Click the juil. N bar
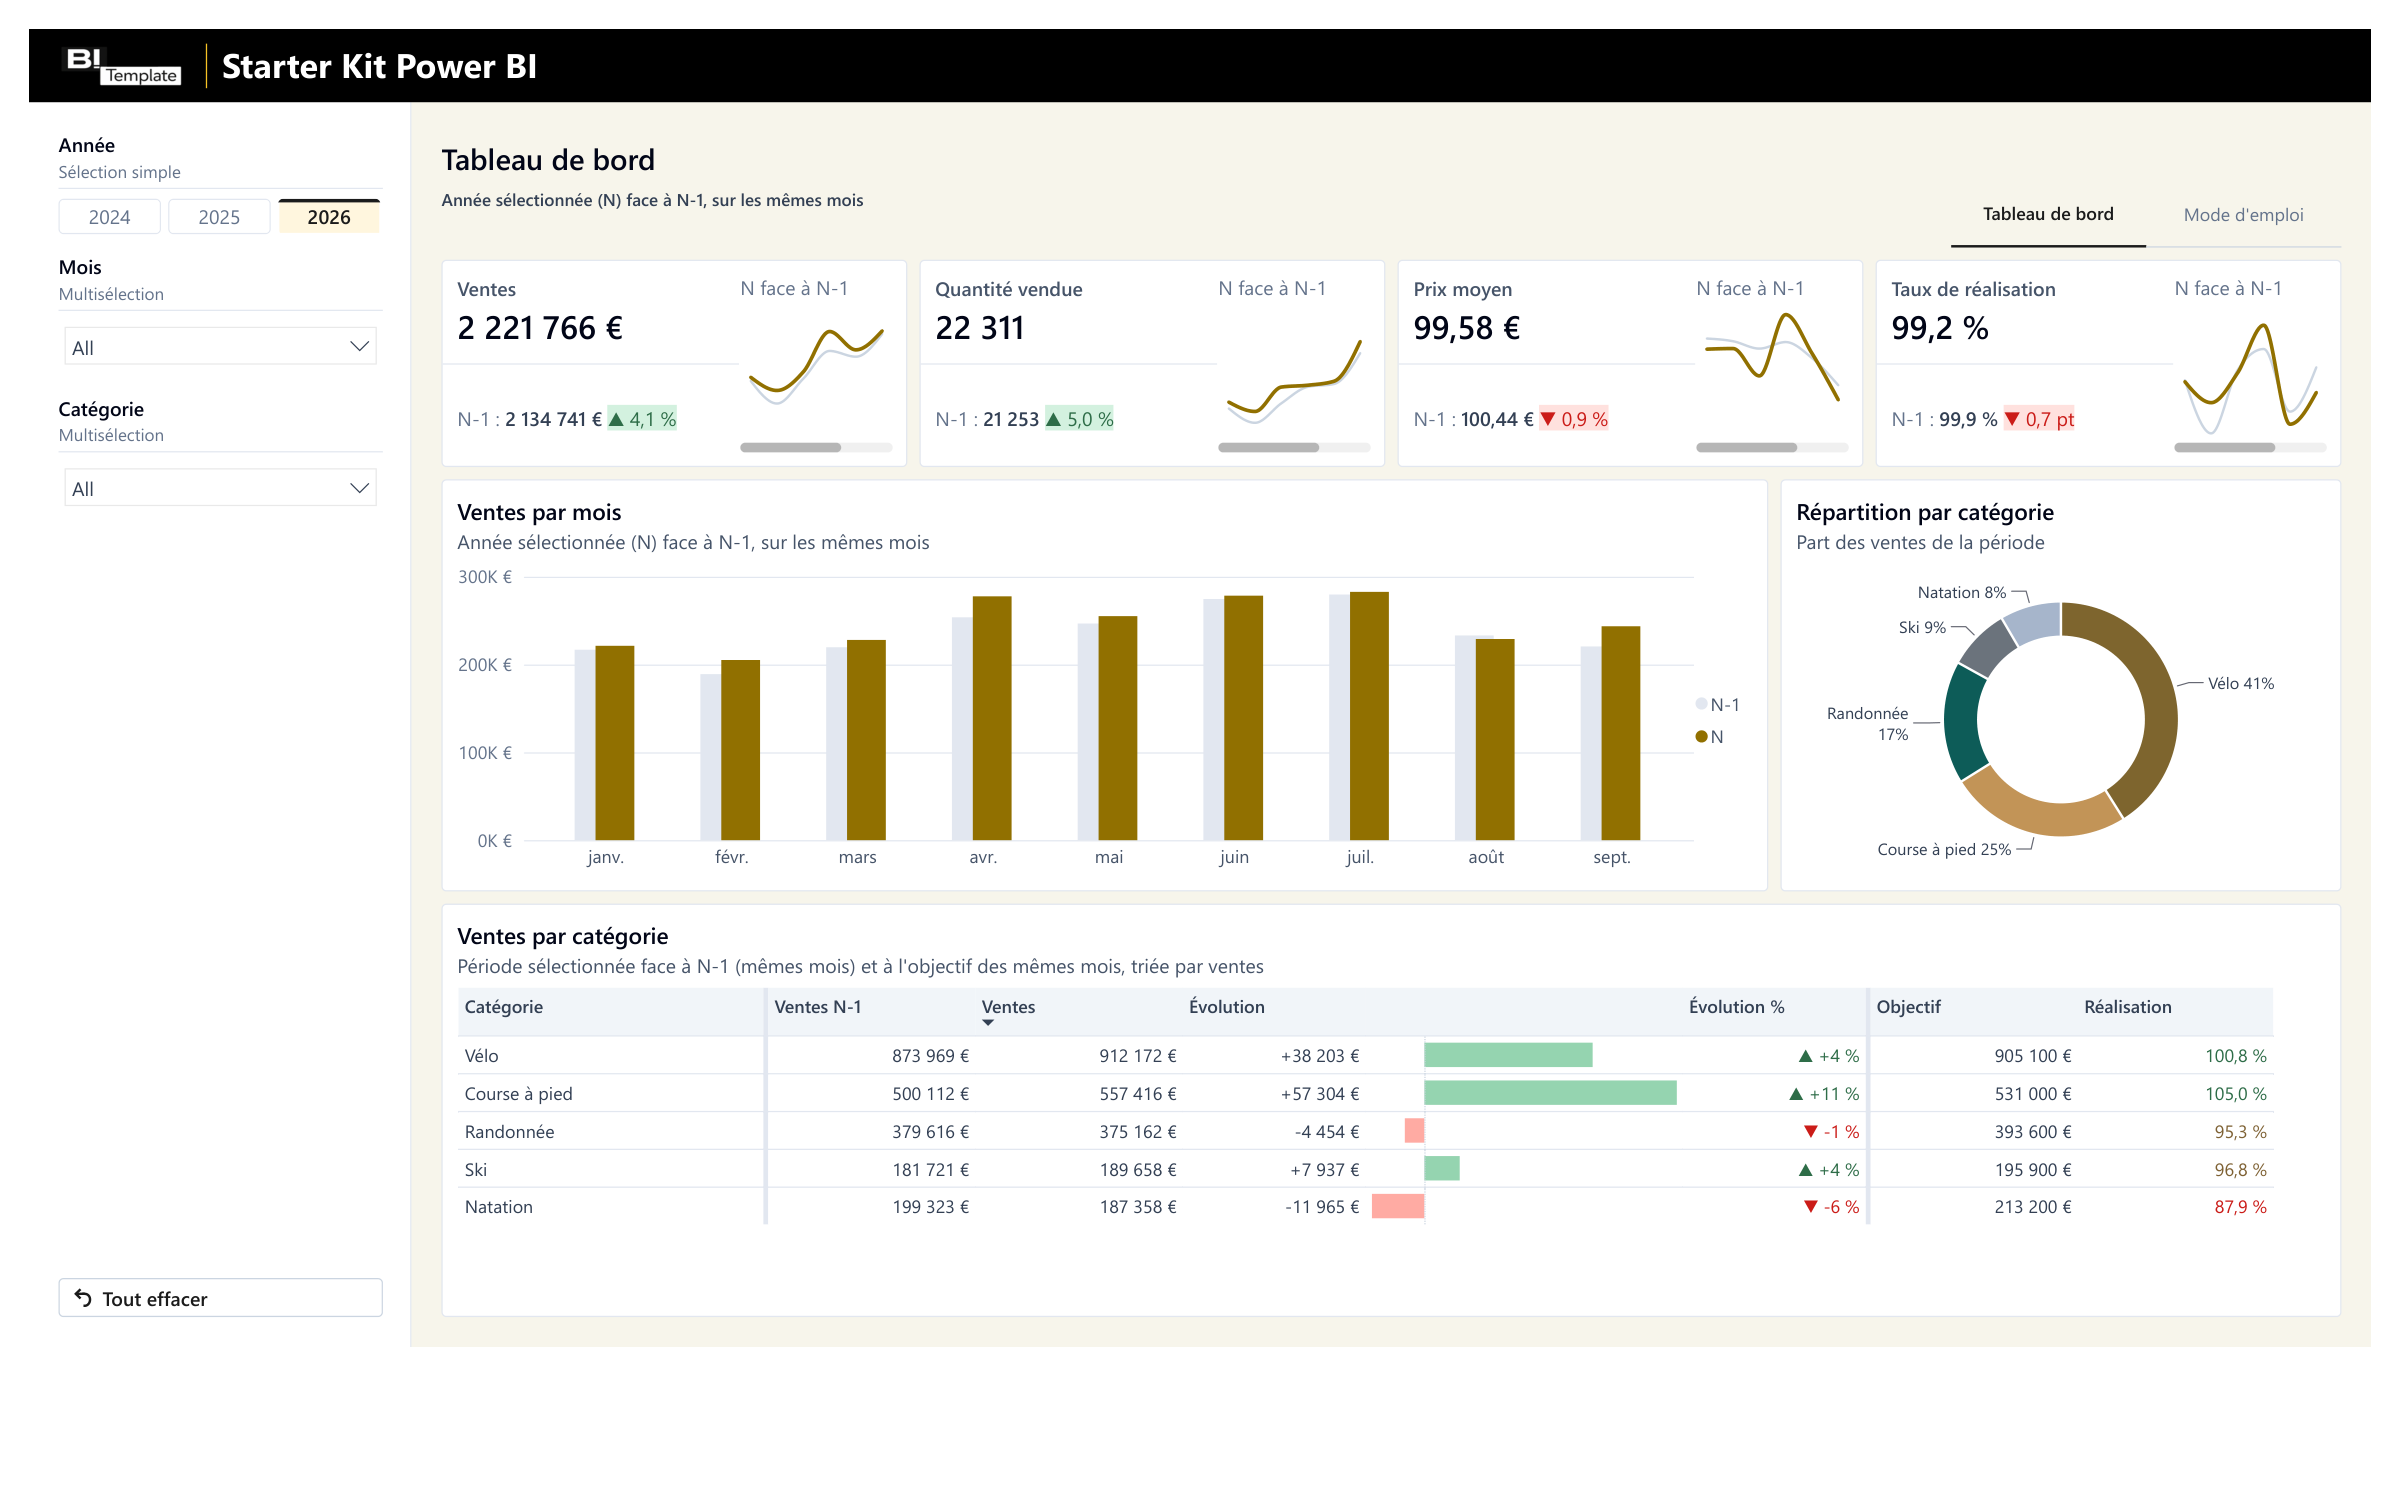Screen dimensions: 2400x1500 (x=1369, y=716)
